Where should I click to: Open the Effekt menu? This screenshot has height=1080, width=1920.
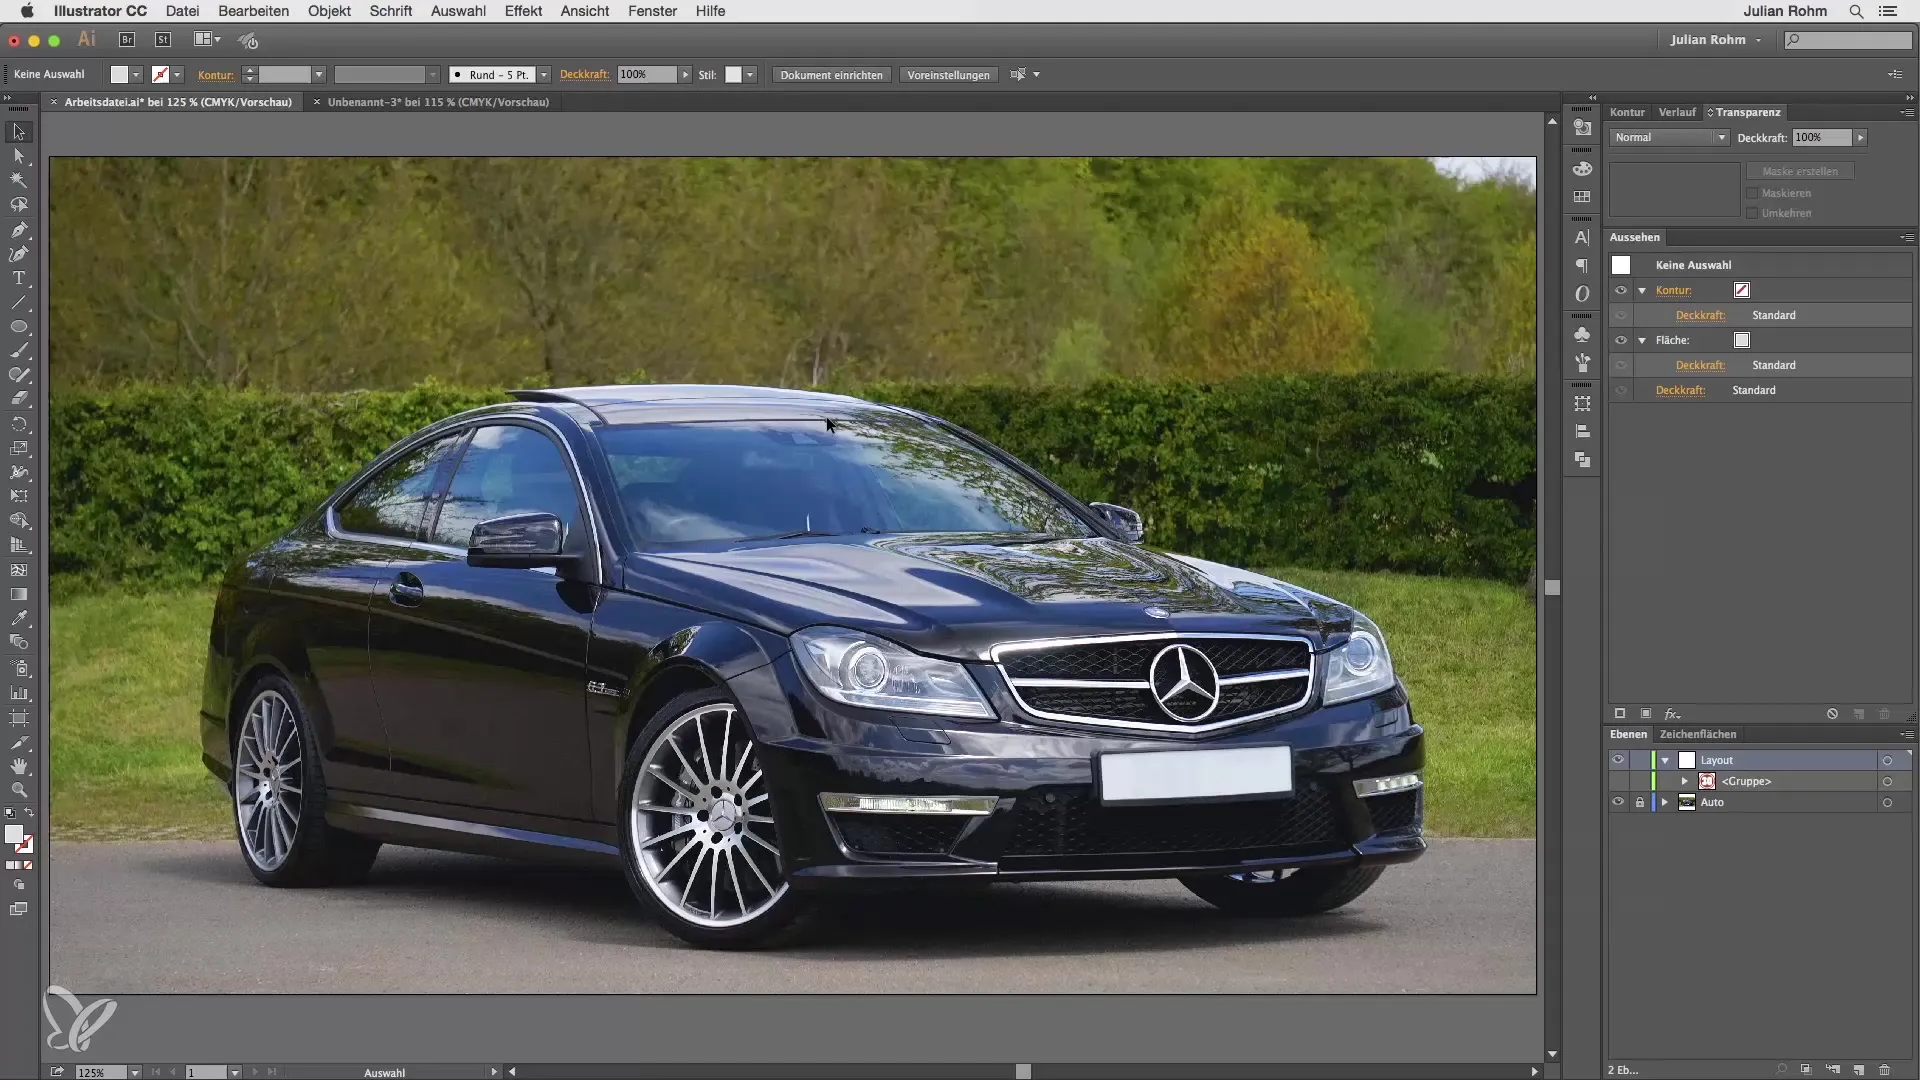523,11
